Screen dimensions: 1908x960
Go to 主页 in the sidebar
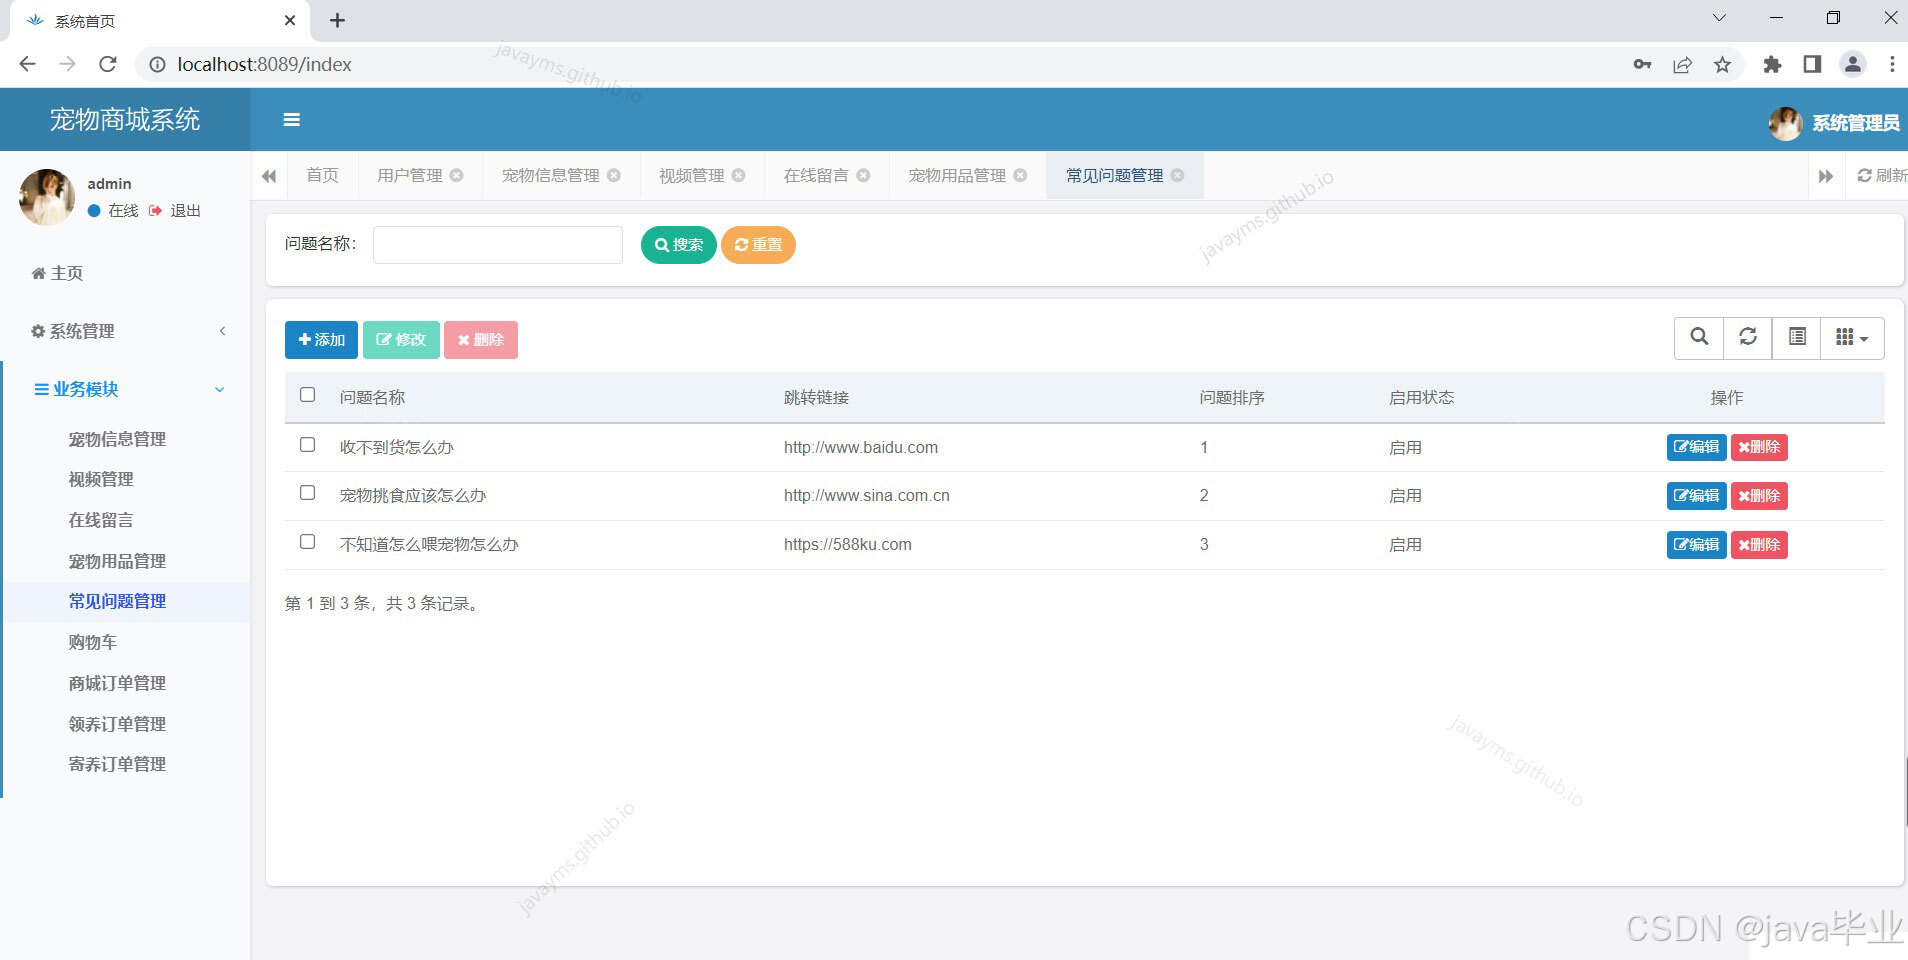pos(58,273)
